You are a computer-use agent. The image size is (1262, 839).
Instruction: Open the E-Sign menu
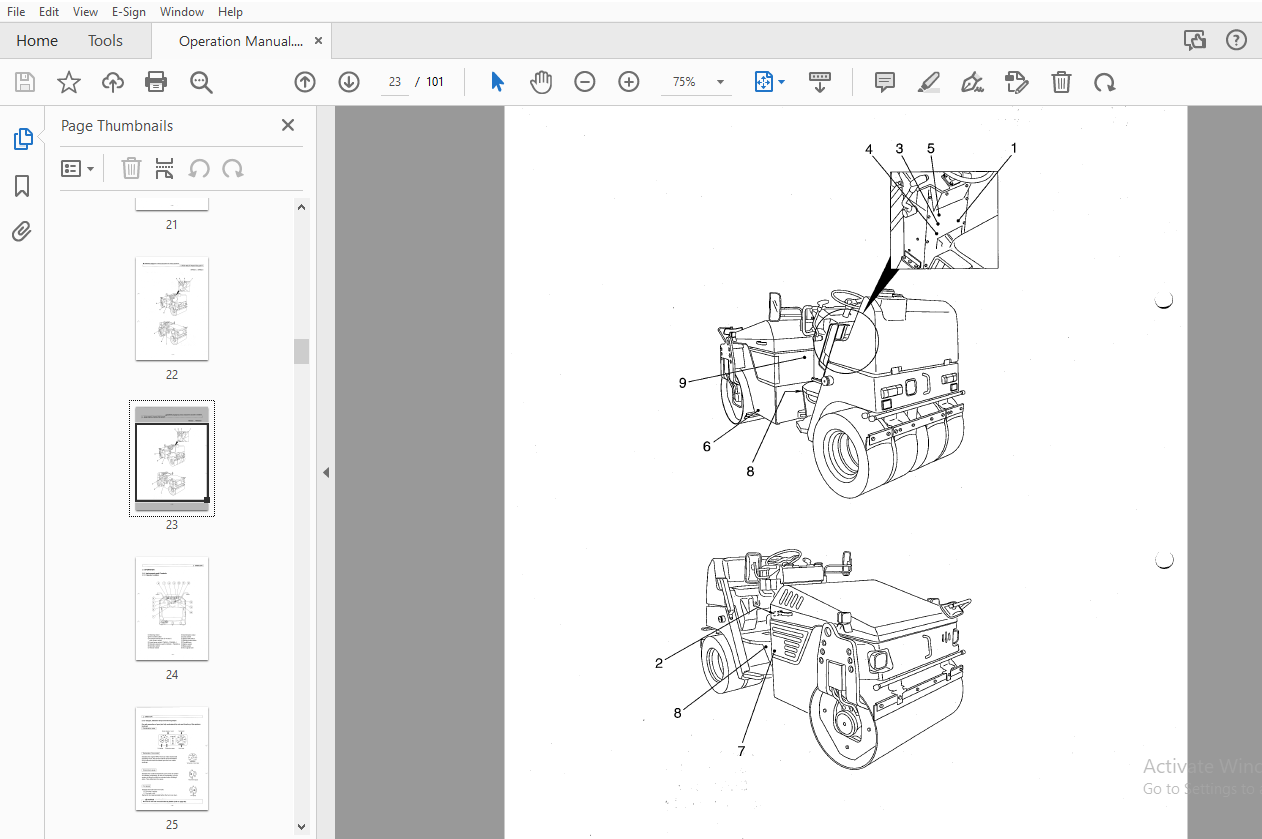coord(128,11)
